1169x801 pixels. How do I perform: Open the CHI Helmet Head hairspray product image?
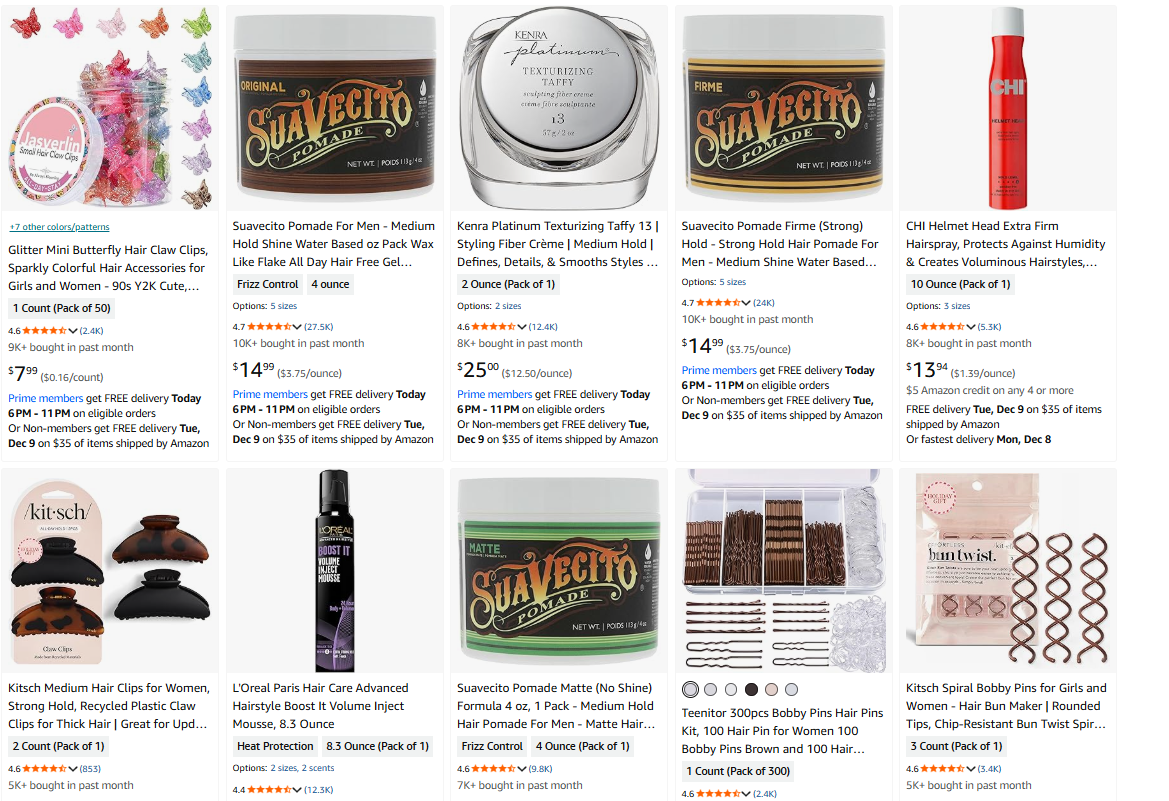pyautogui.click(x=1007, y=109)
